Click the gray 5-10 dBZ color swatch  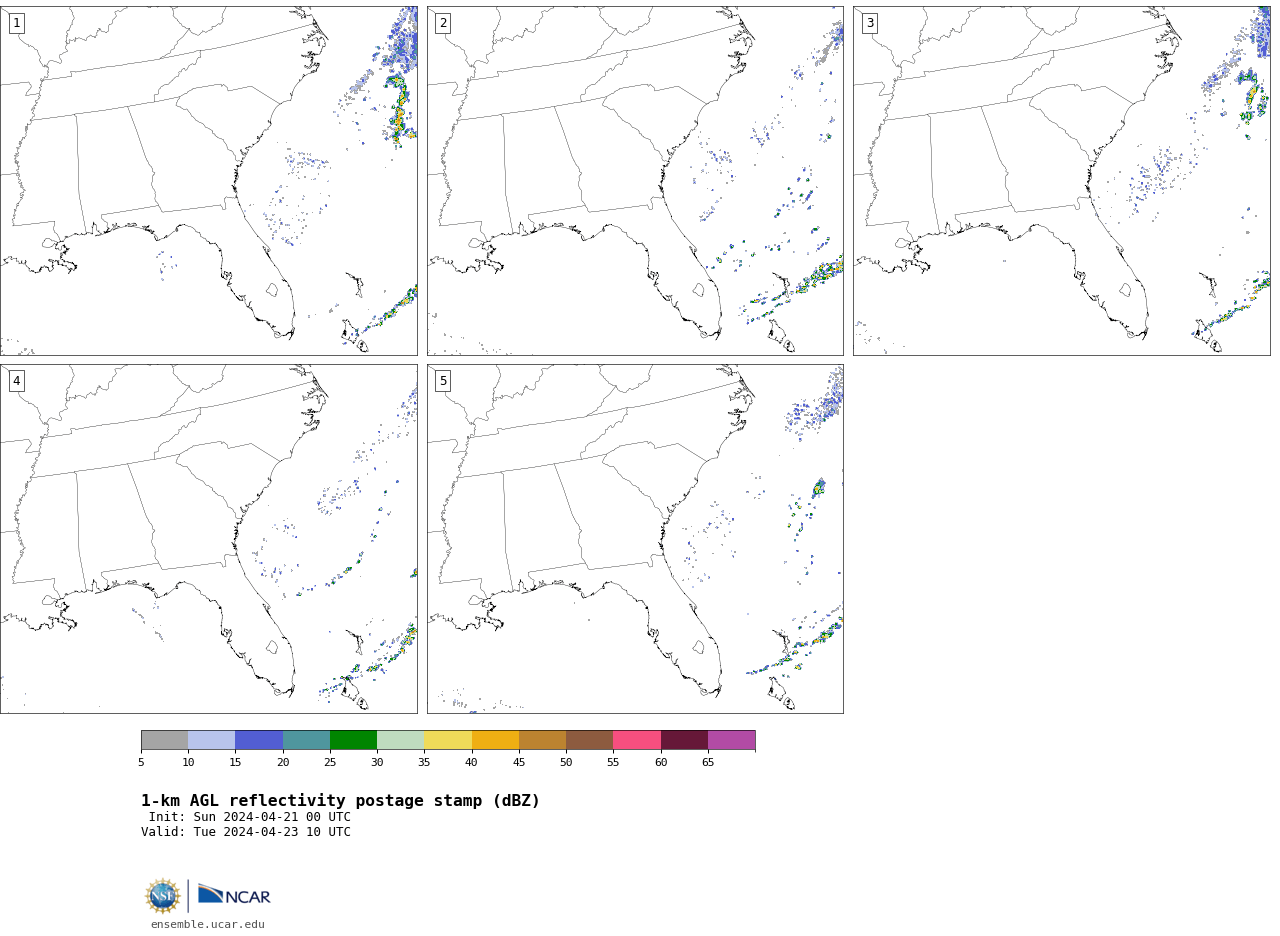point(164,740)
